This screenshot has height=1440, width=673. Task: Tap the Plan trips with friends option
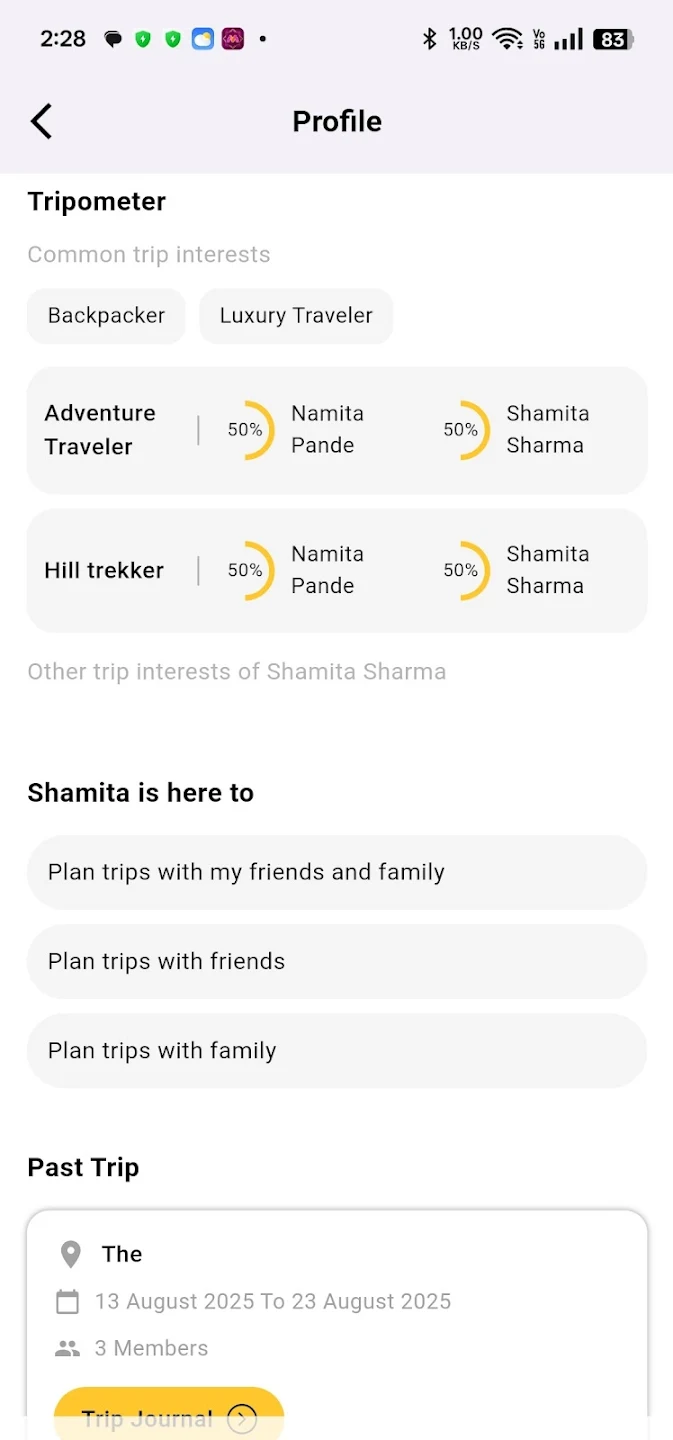point(336,961)
